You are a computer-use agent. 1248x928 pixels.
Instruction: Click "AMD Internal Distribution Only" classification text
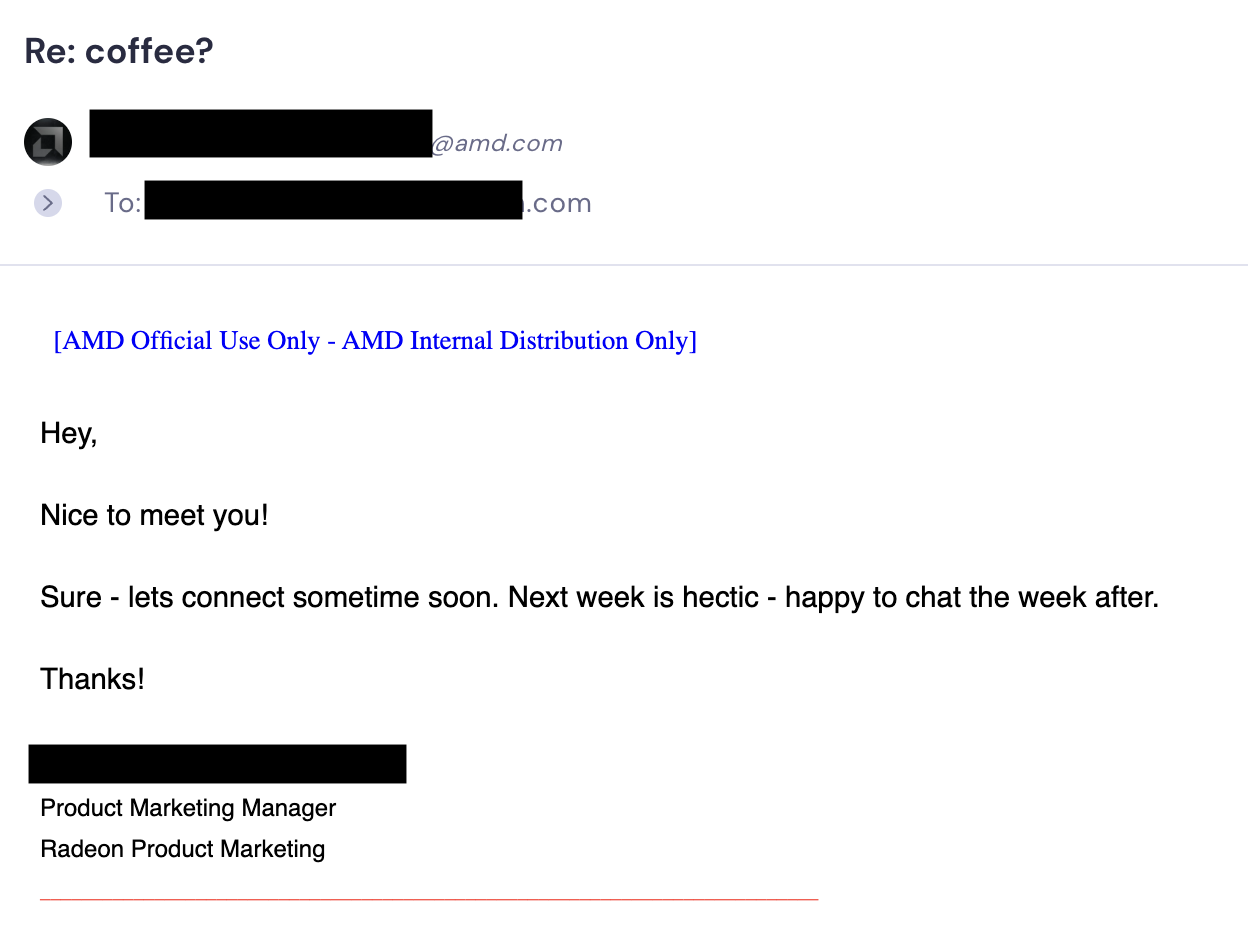tap(516, 341)
